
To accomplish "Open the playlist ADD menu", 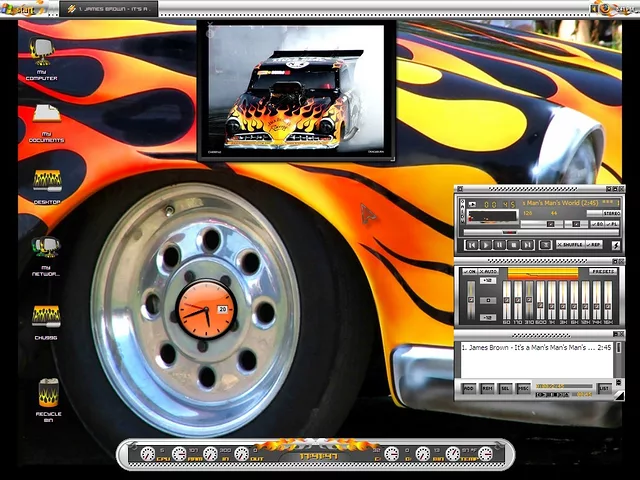I will point(469,388).
